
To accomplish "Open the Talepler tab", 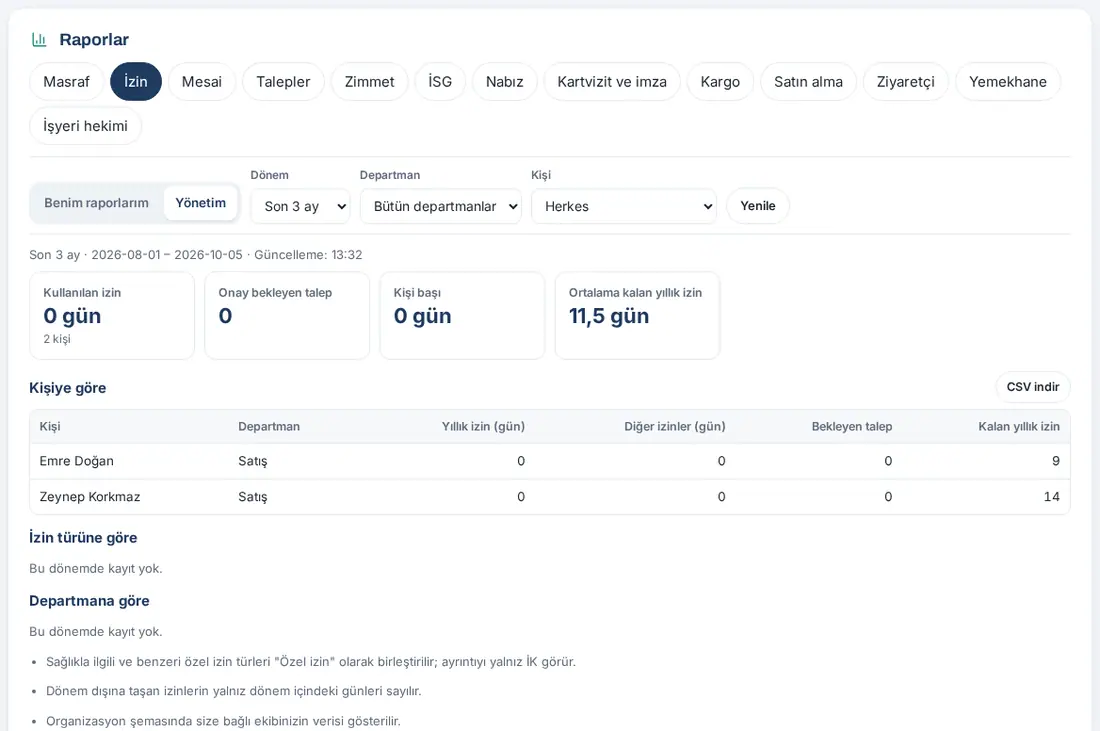I will (283, 81).
